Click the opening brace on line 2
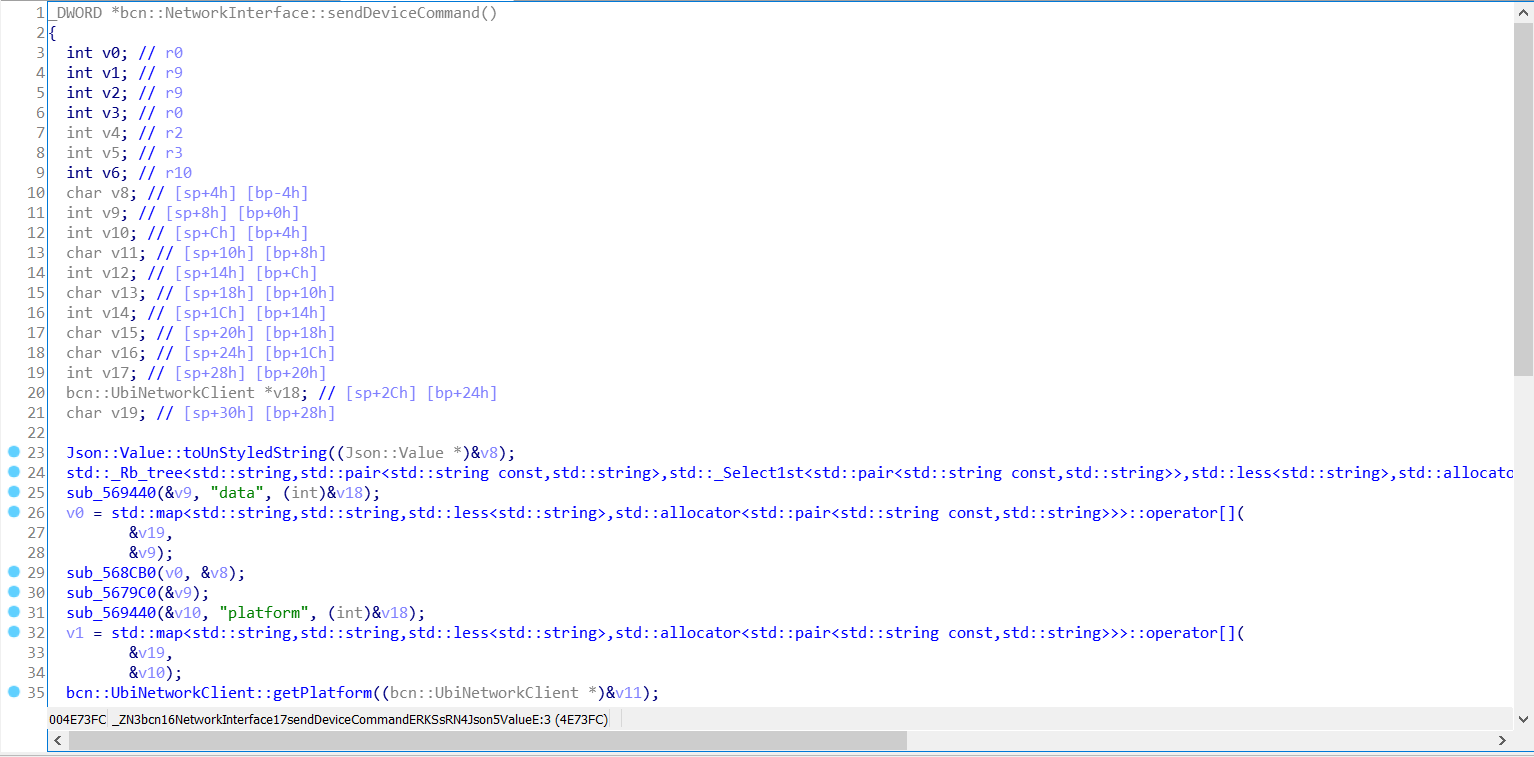Viewport: 1534px width, 757px height. tap(52, 33)
